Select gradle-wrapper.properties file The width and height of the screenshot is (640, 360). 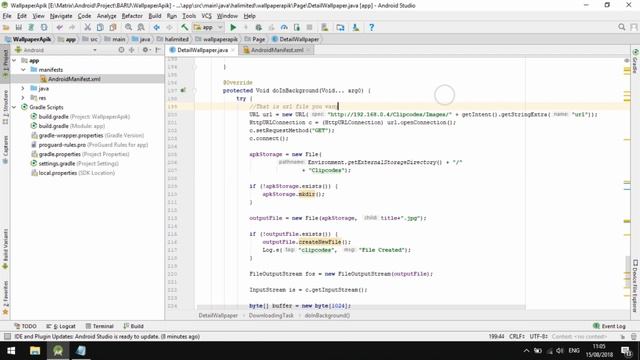click(88, 136)
